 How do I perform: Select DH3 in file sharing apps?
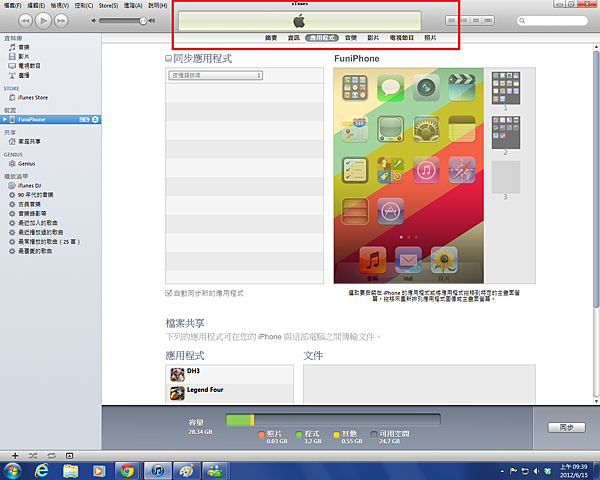click(230, 374)
